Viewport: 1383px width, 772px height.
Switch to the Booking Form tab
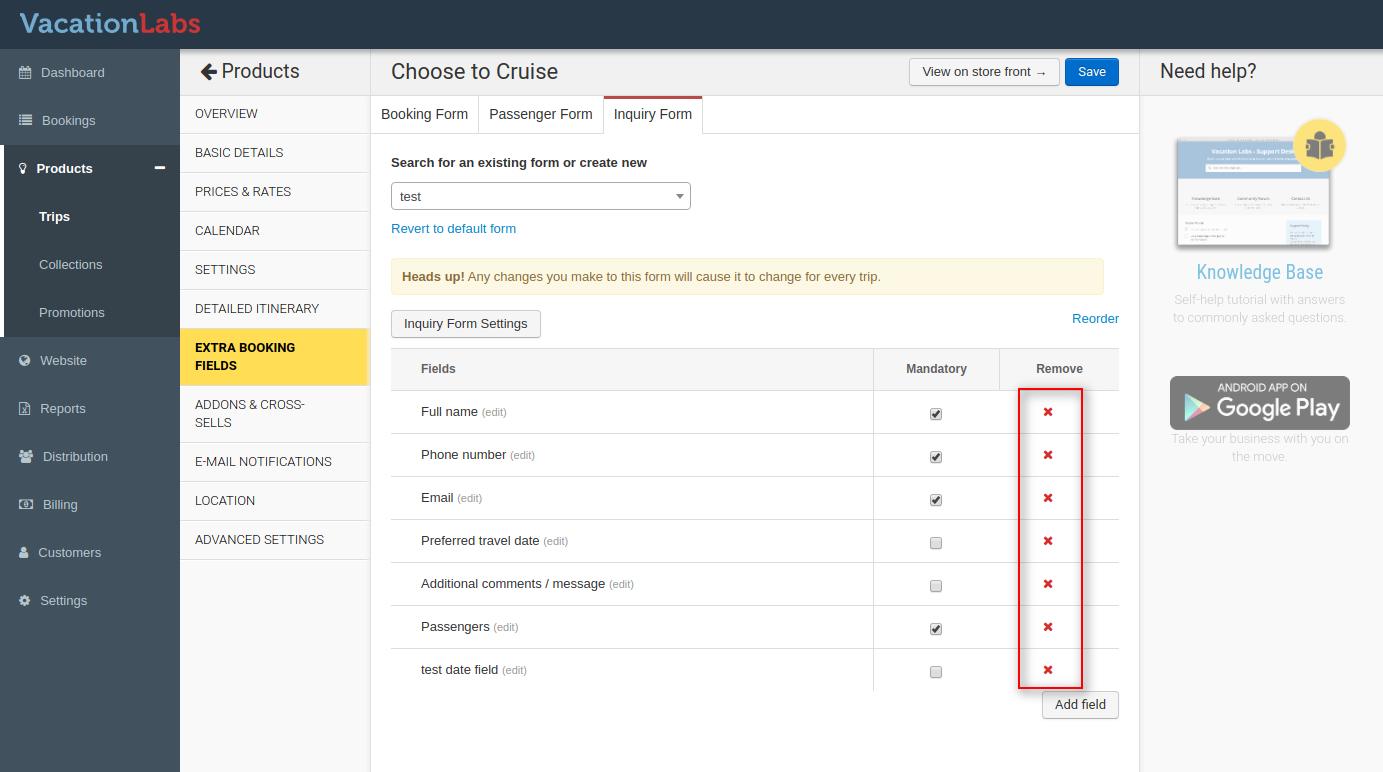(x=424, y=114)
